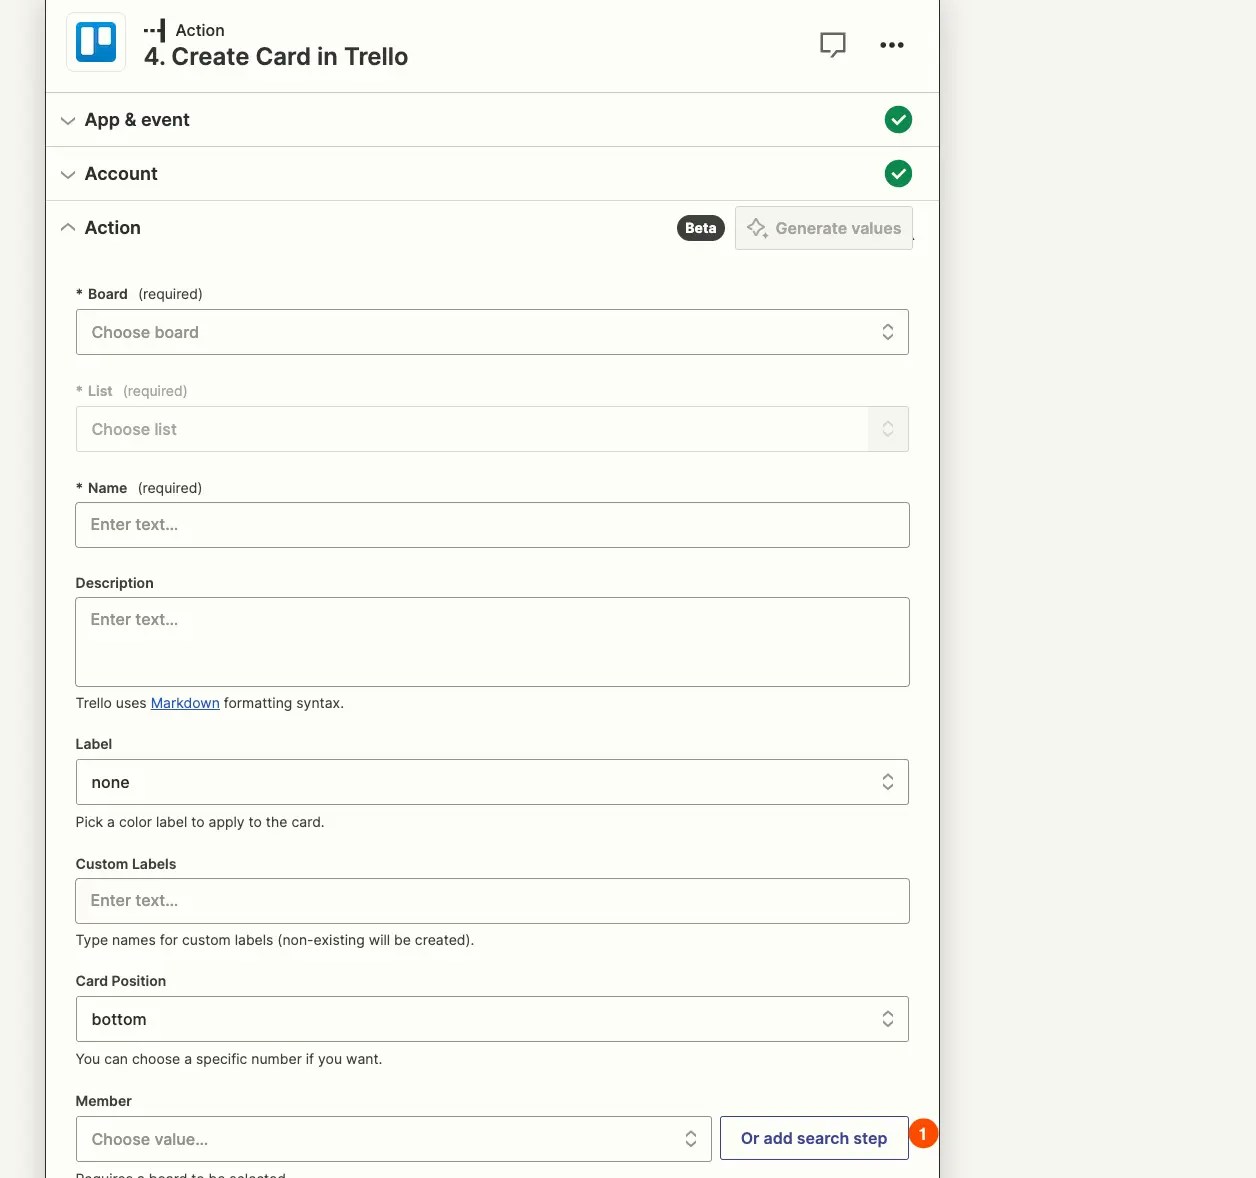Image resolution: width=1256 pixels, height=1178 pixels.
Task: Click the Custom Labels text field
Action: pos(492,901)
